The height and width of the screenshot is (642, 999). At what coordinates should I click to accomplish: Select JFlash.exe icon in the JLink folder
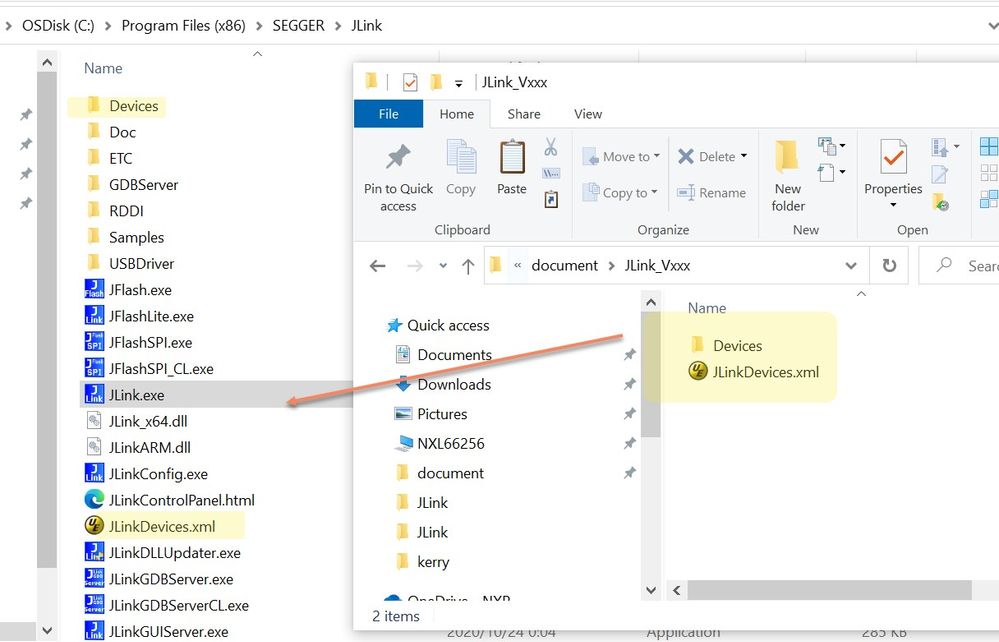[94, 289]
